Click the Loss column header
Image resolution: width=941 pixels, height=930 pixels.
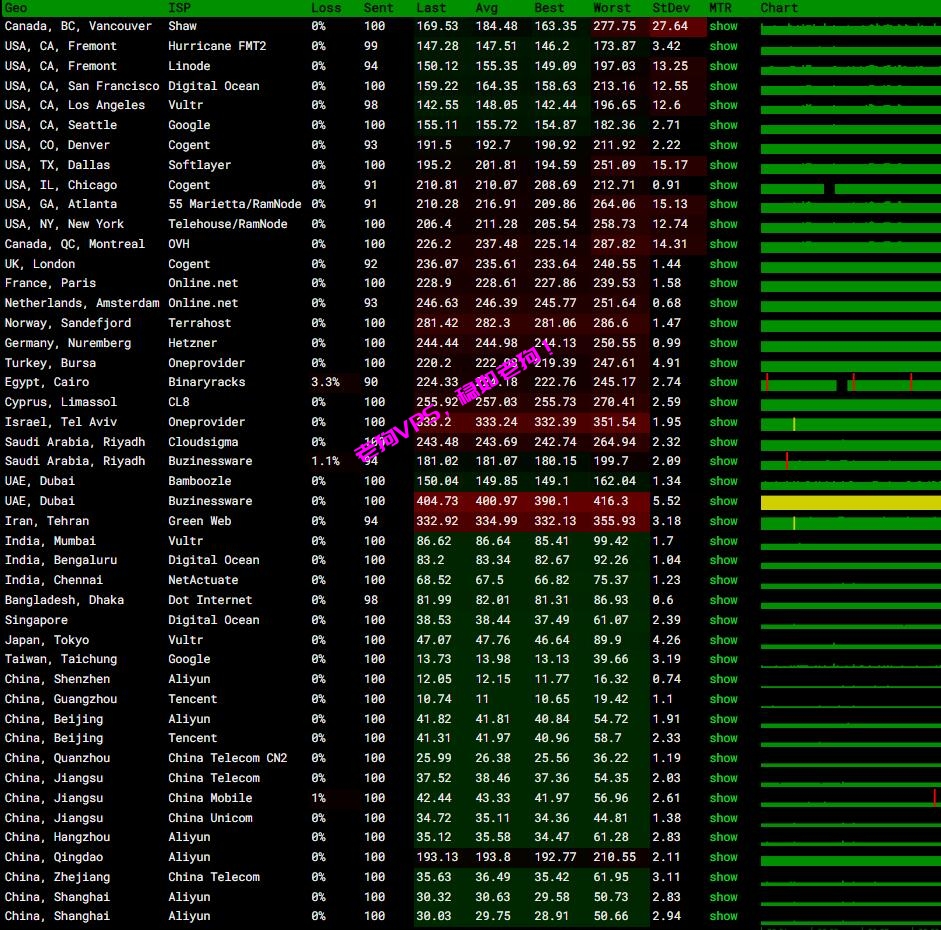coord(326,8)
